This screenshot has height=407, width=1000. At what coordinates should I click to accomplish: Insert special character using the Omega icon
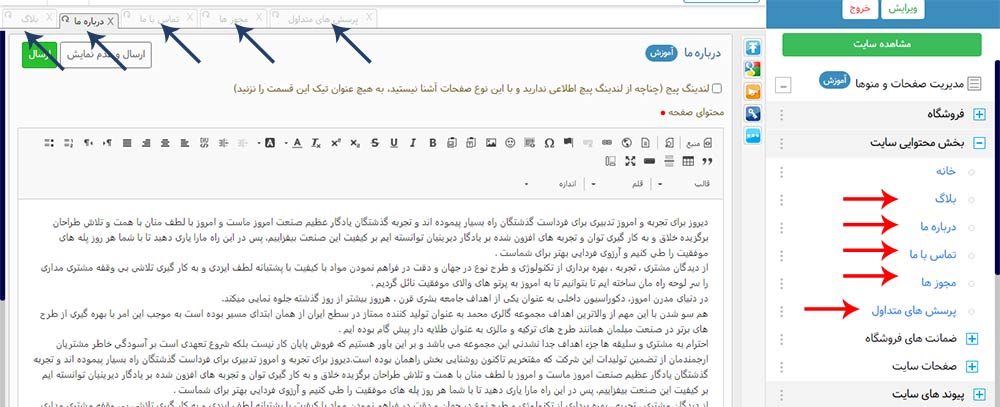tap(549, 143)
